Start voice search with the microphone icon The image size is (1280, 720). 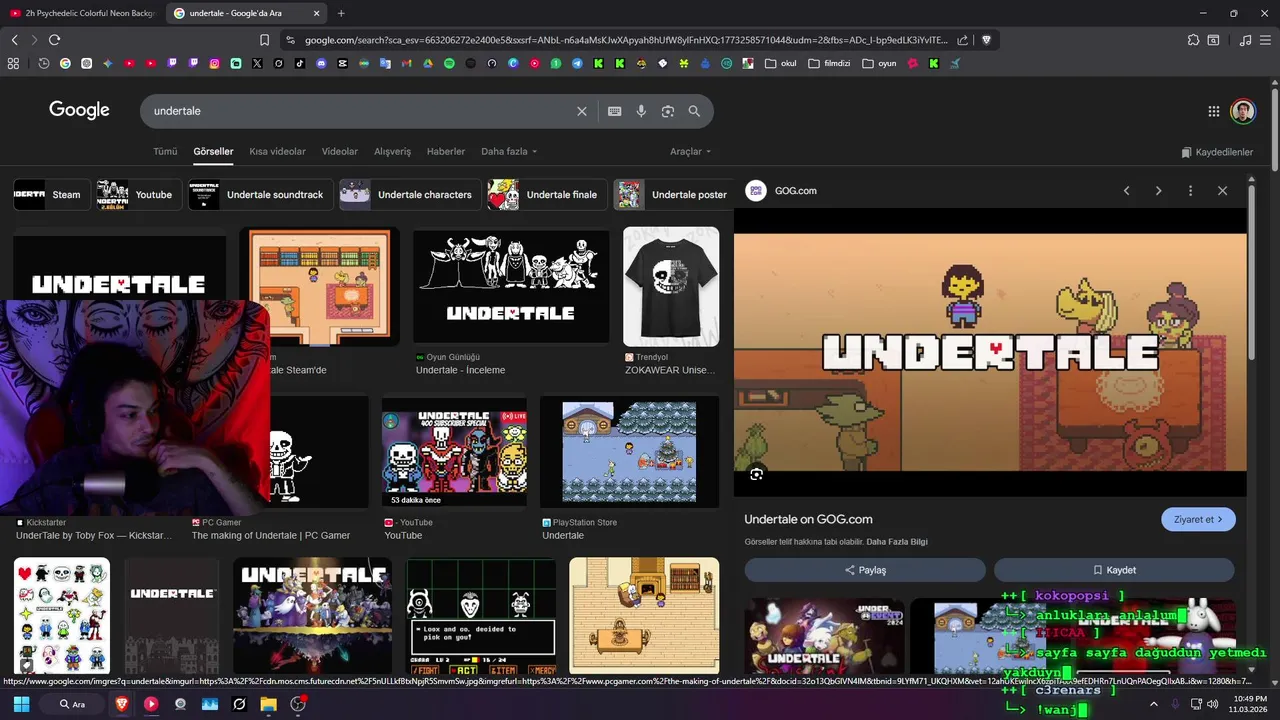(641, 111)
